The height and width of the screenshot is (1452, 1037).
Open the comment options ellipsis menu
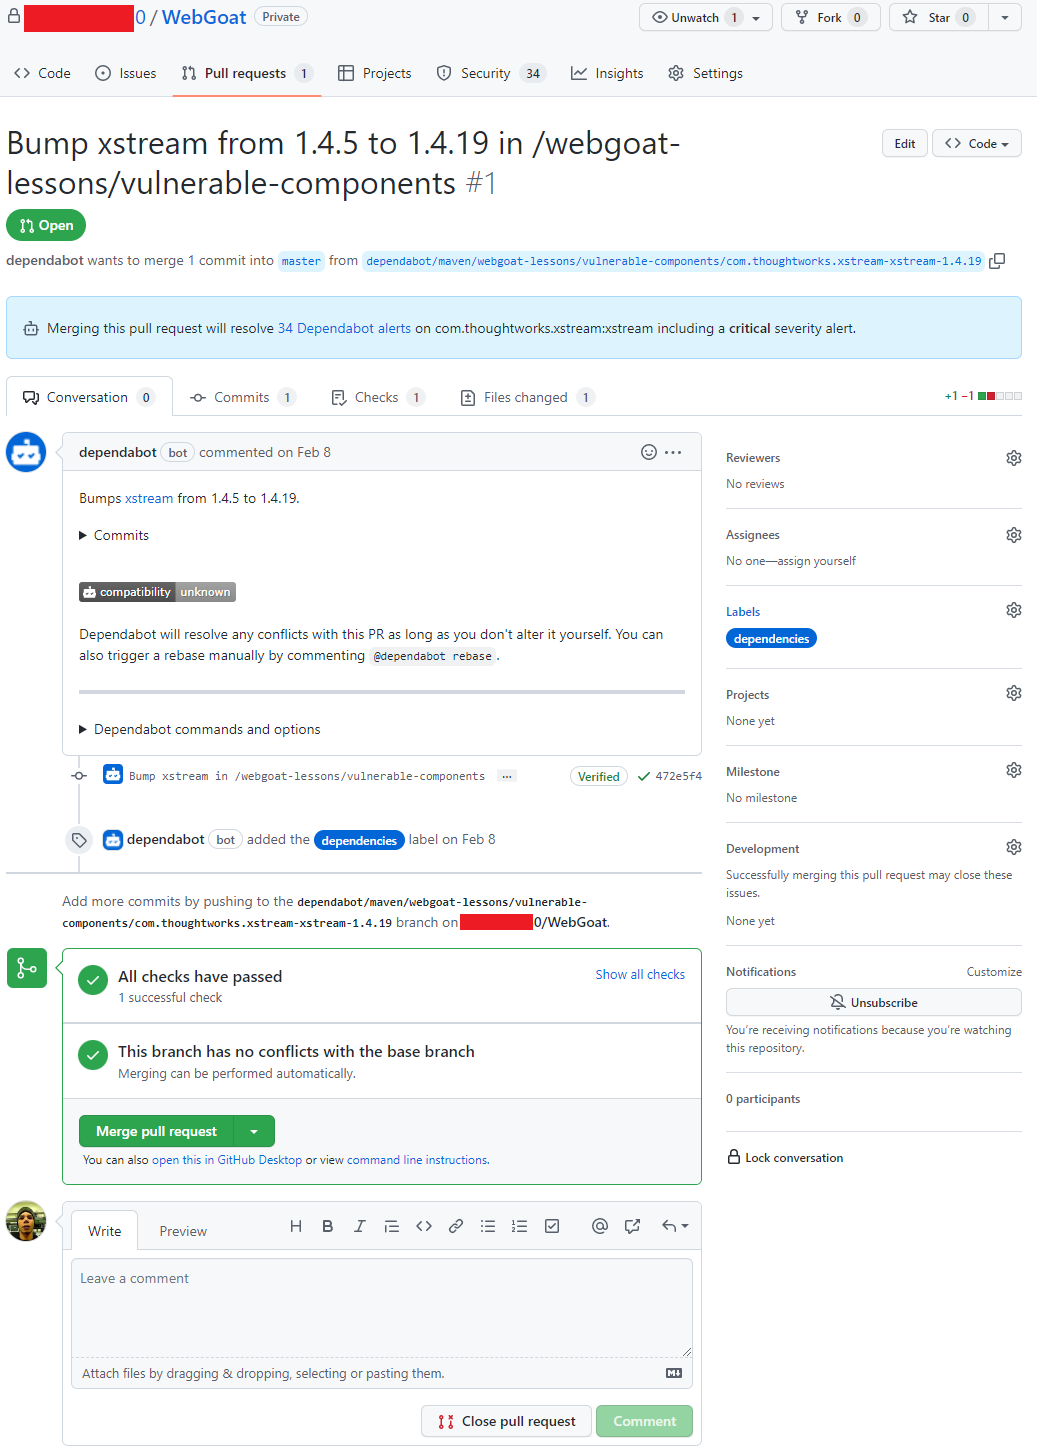(x=673, y=452)
